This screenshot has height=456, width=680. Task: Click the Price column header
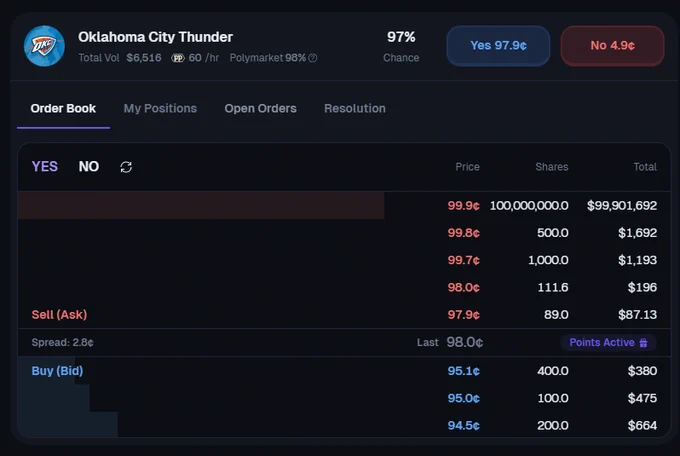tap(468, 167)
